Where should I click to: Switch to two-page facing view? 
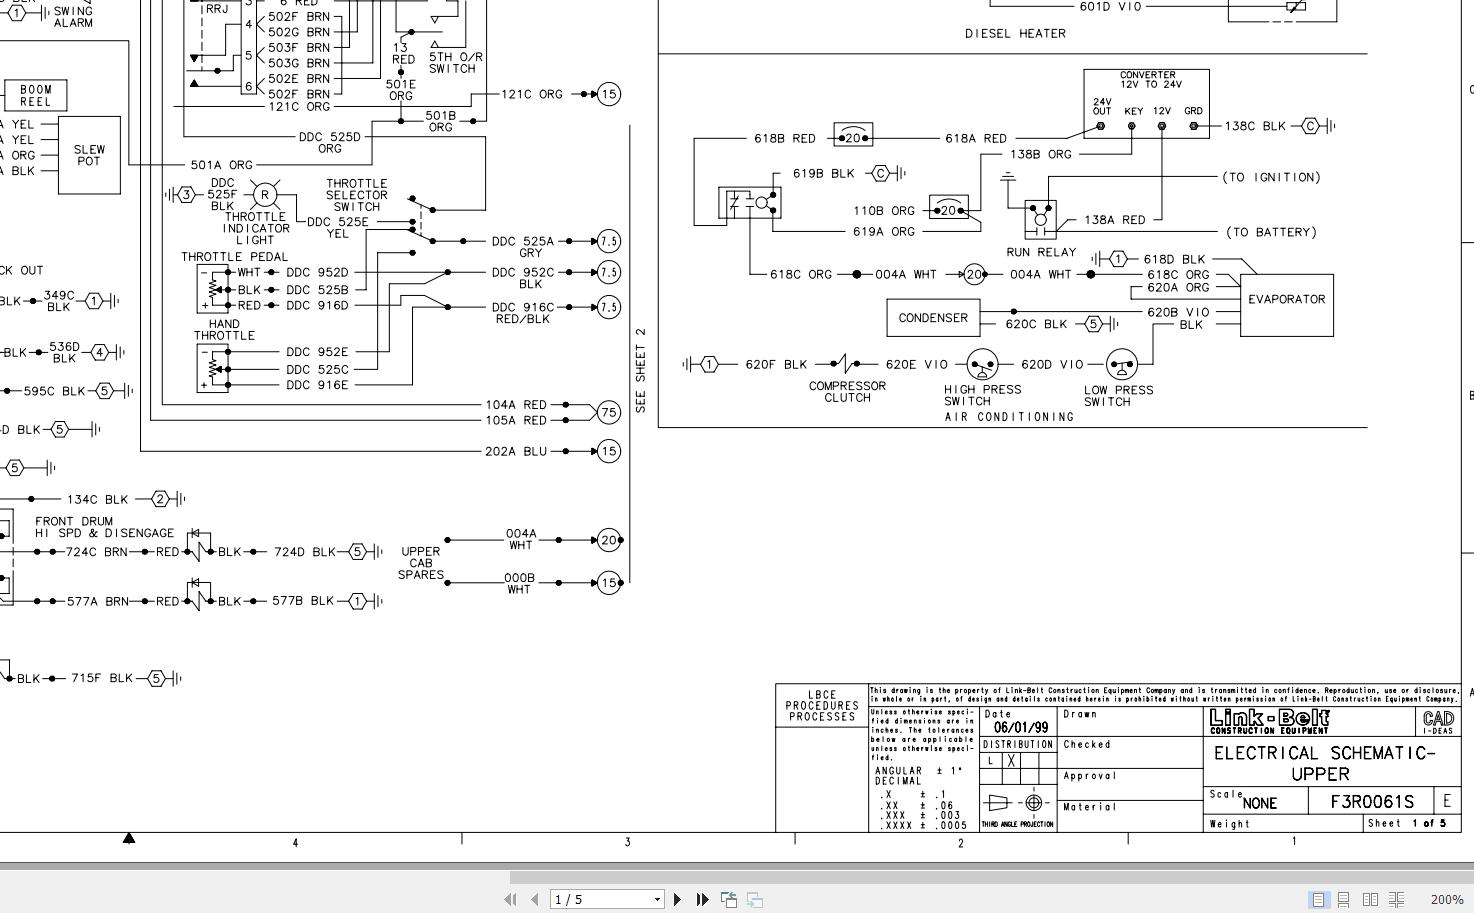point(1370,899)
